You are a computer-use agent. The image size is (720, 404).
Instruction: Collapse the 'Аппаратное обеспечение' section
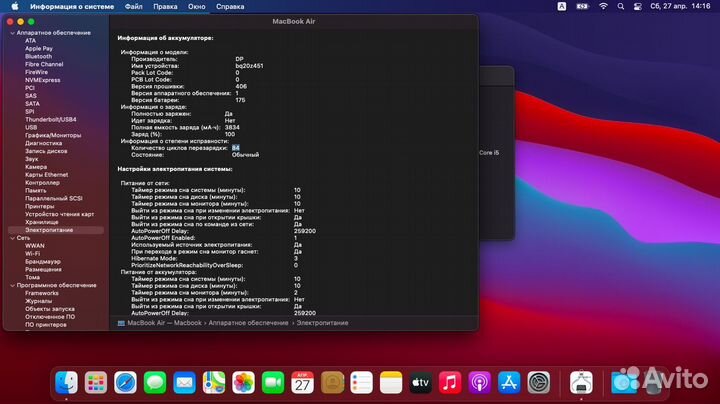coord(12,33)
